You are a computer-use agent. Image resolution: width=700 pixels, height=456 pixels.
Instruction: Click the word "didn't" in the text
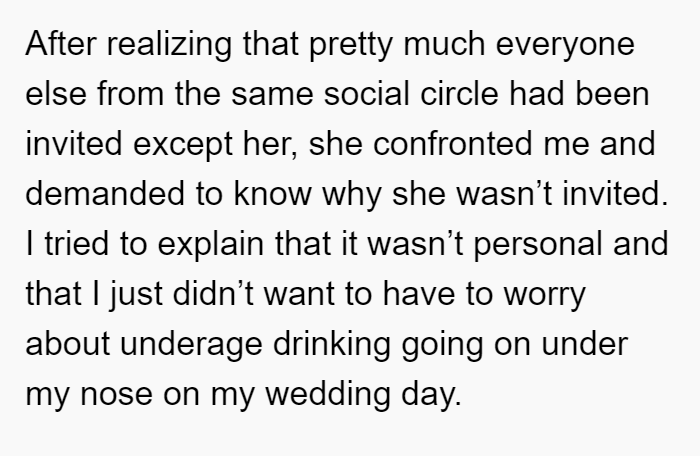(x=213, y=294)
